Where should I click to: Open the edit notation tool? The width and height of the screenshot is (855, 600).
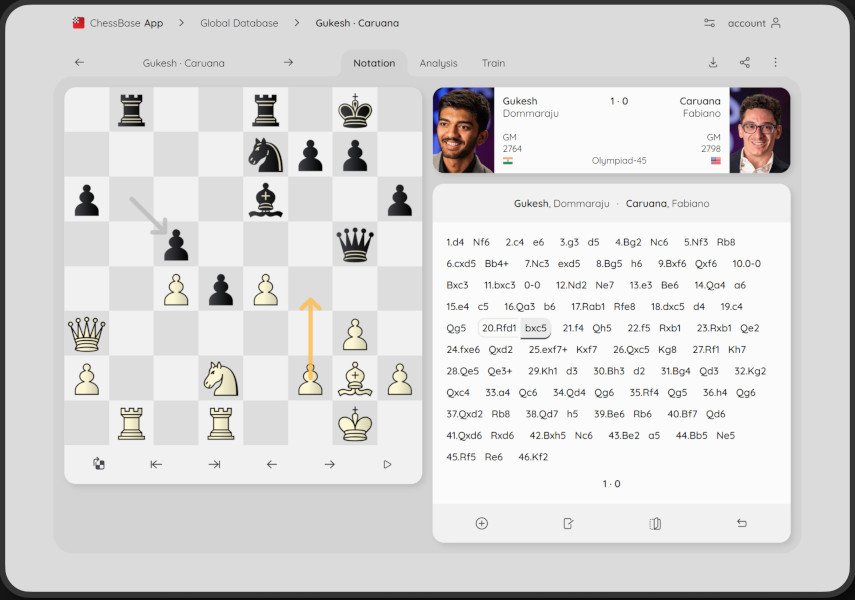coord(568,522)
